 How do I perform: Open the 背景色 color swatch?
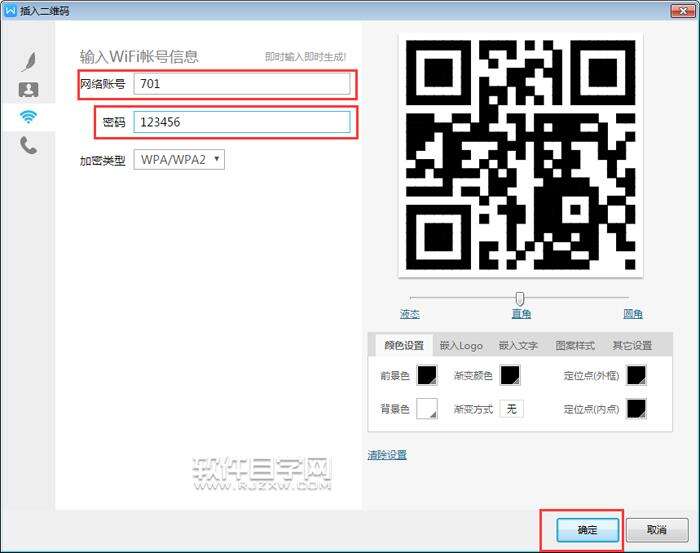coord(427,408)
